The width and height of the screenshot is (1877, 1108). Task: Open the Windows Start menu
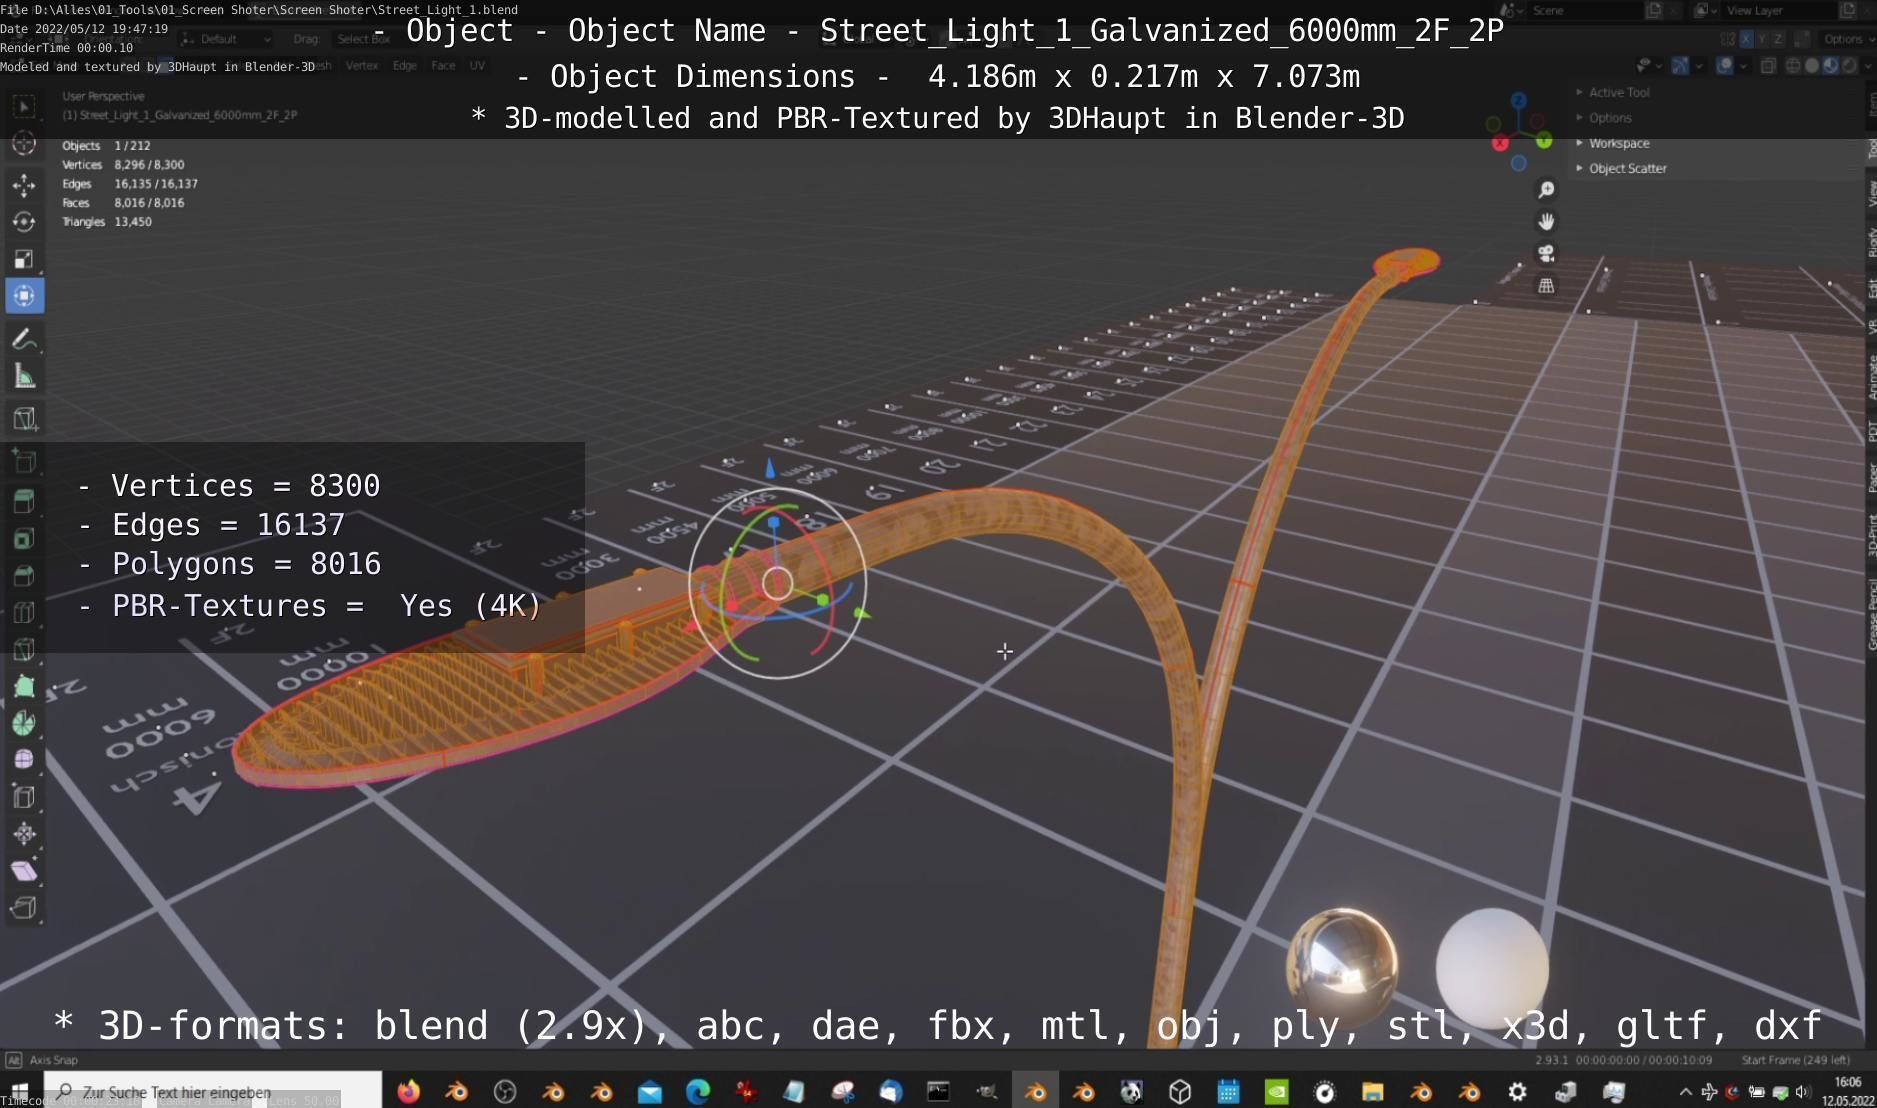point(21,1090)
